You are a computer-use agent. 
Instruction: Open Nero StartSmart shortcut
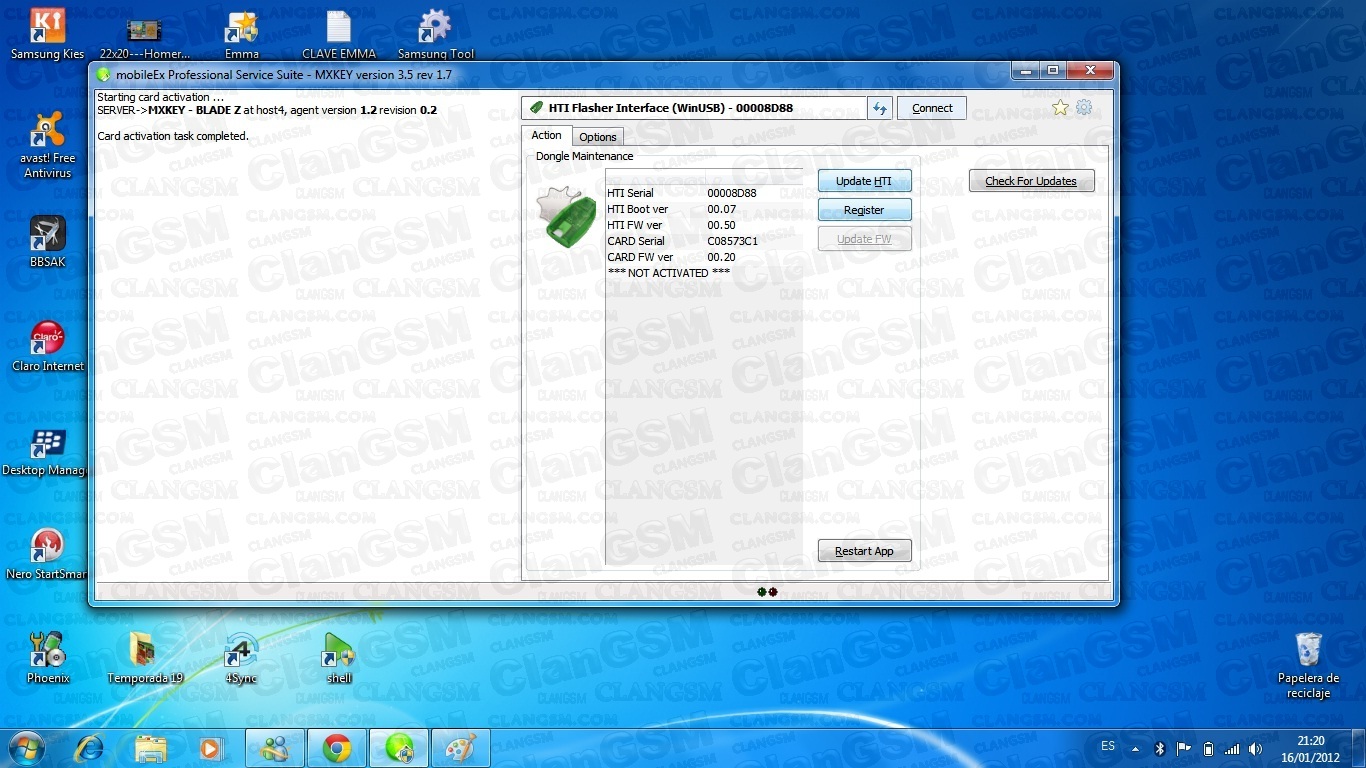(x=47, y=554)
